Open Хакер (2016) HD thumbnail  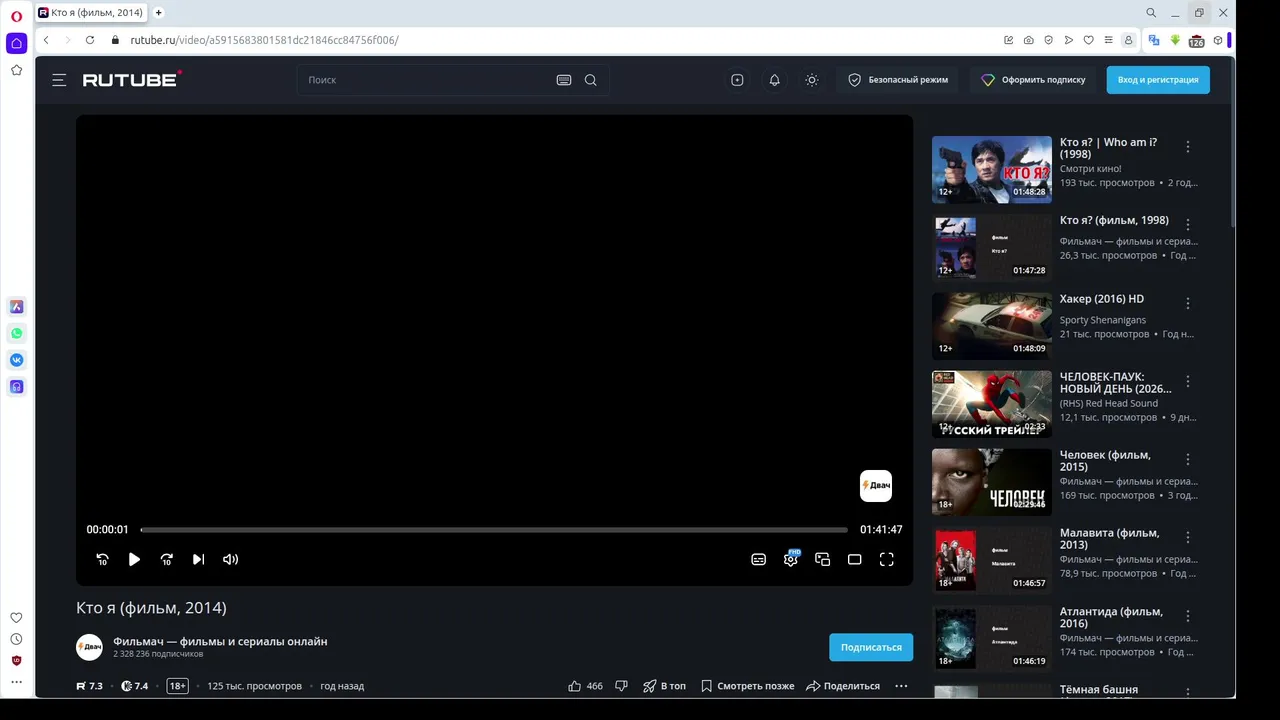pos(992,326)
